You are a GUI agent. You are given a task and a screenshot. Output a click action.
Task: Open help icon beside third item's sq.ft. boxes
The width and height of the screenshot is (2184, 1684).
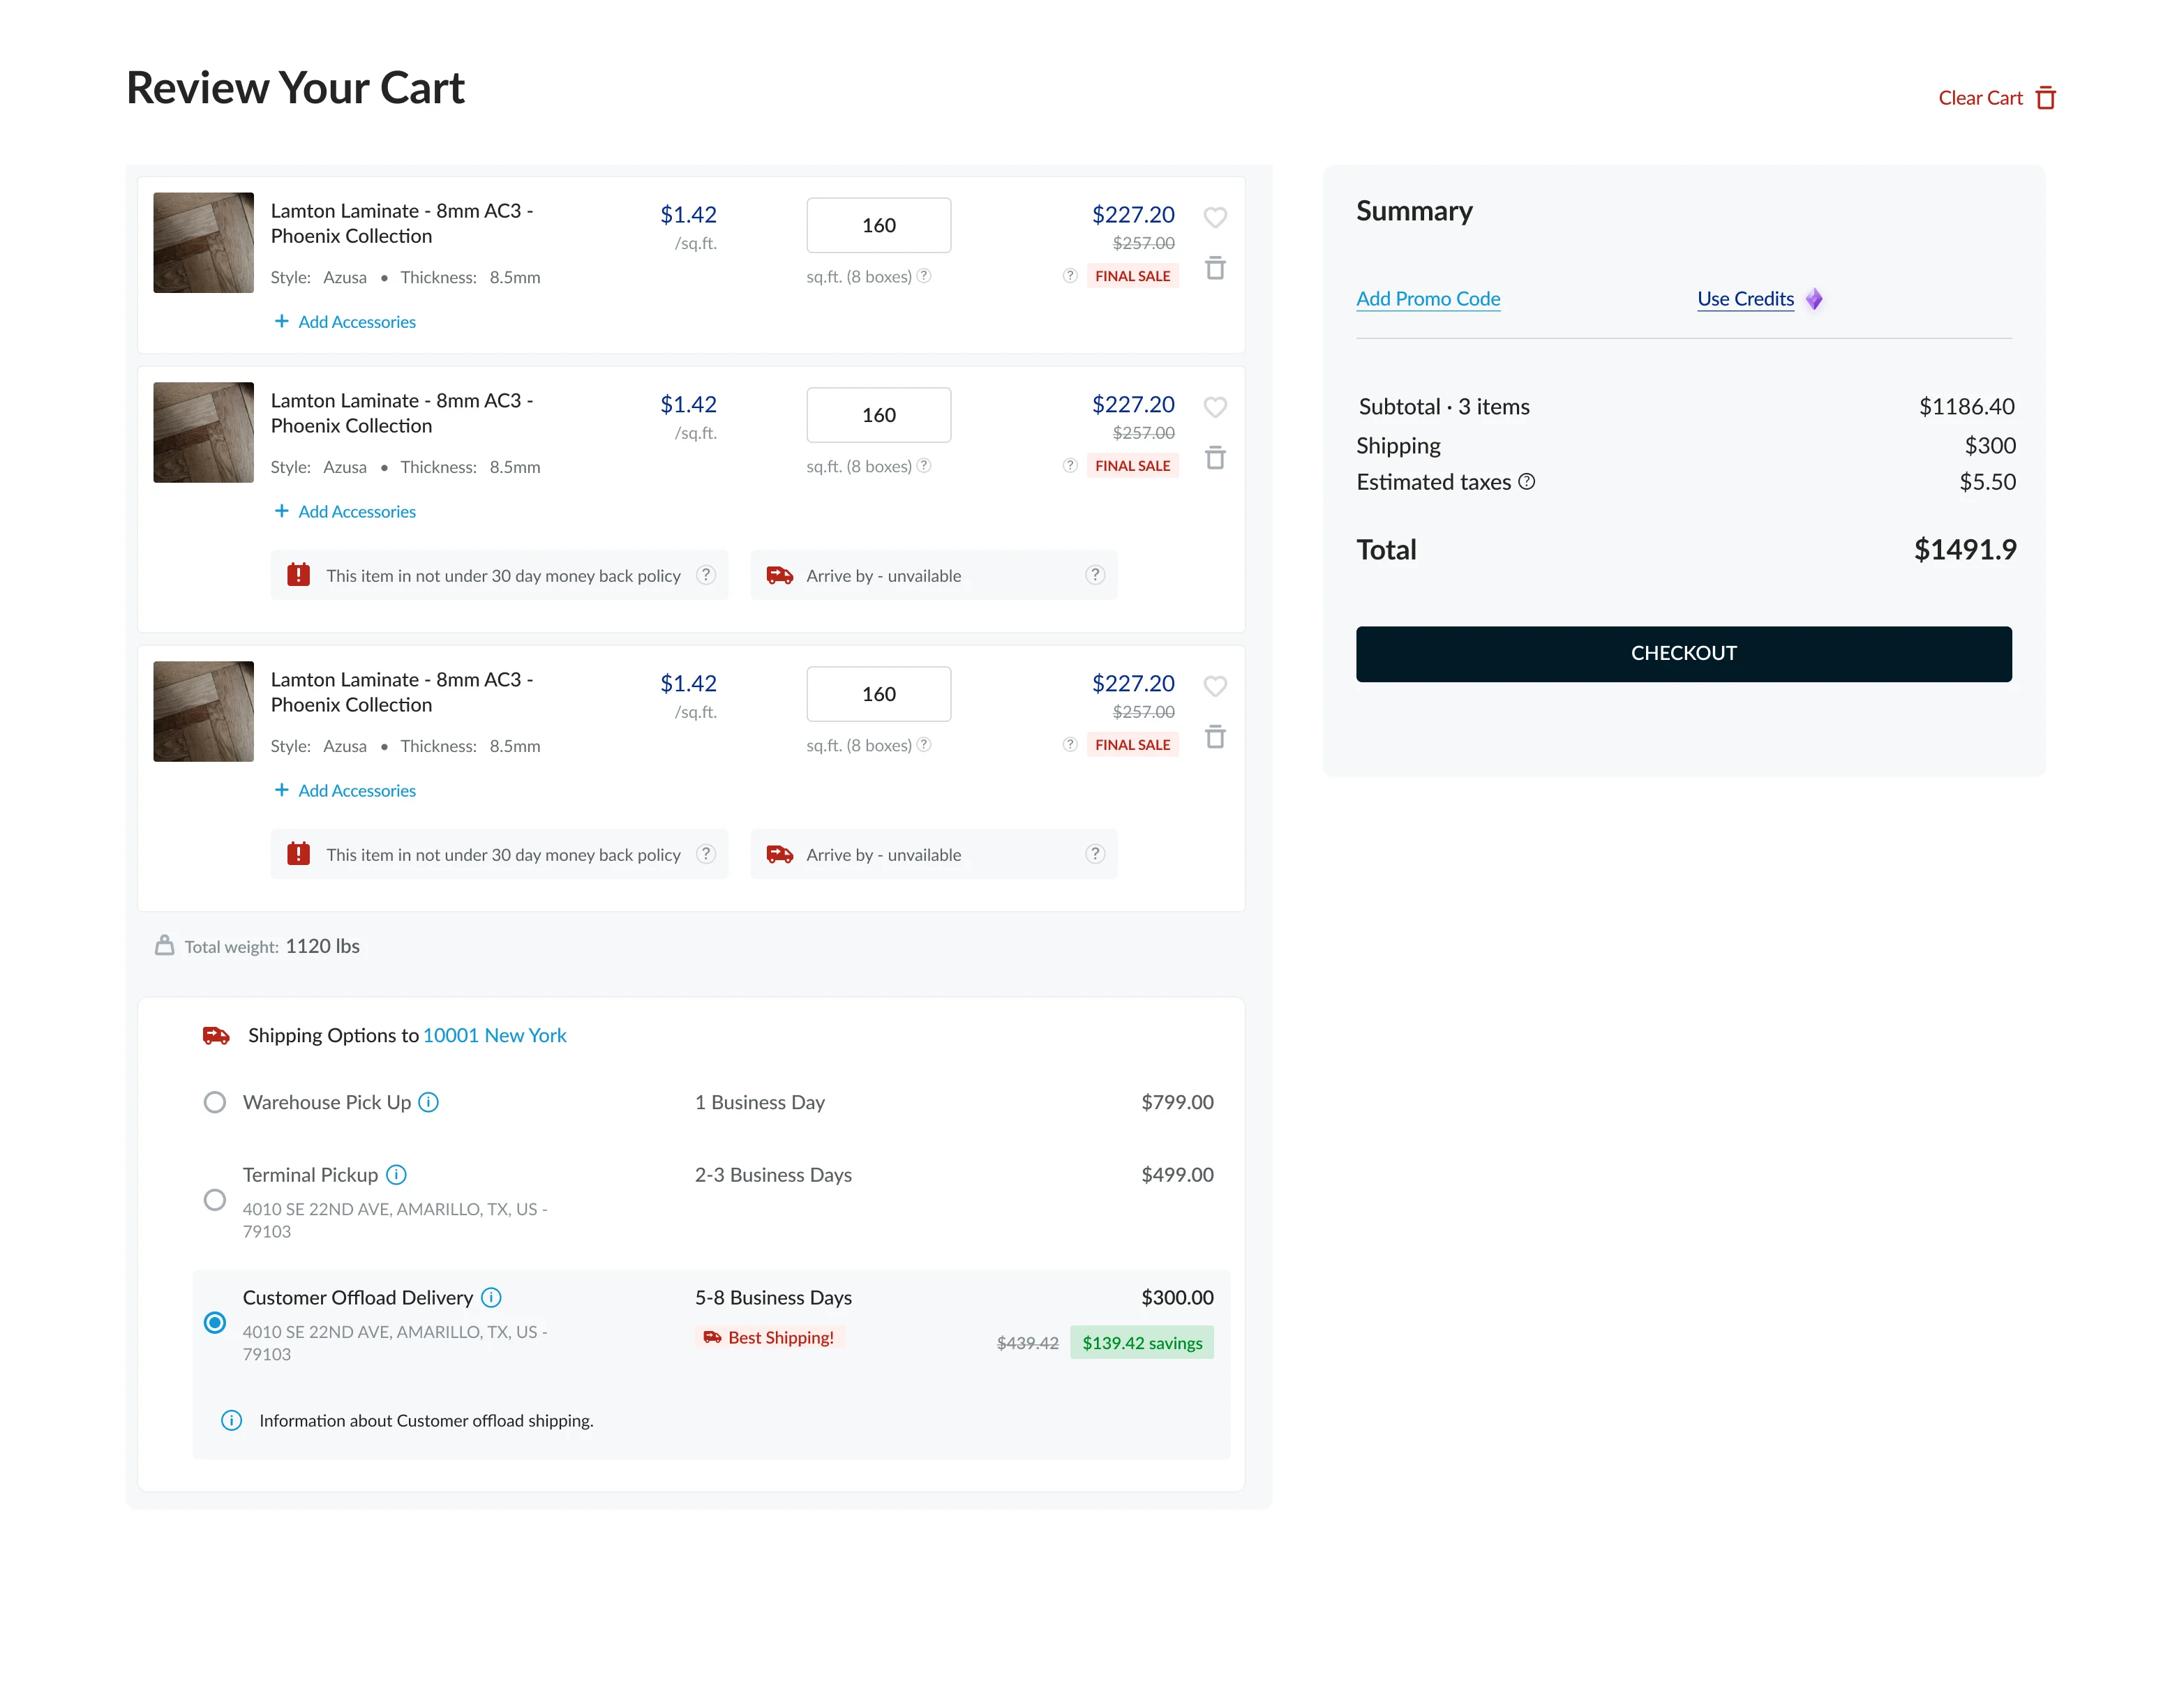[x=924, y=745]
